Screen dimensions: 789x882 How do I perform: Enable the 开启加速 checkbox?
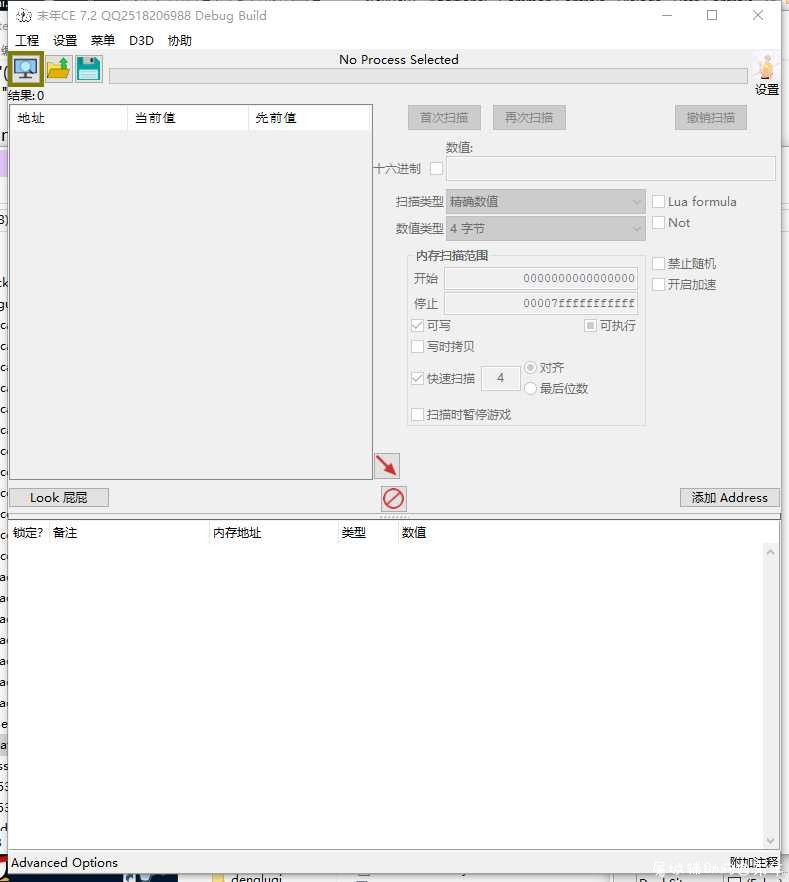658,285
